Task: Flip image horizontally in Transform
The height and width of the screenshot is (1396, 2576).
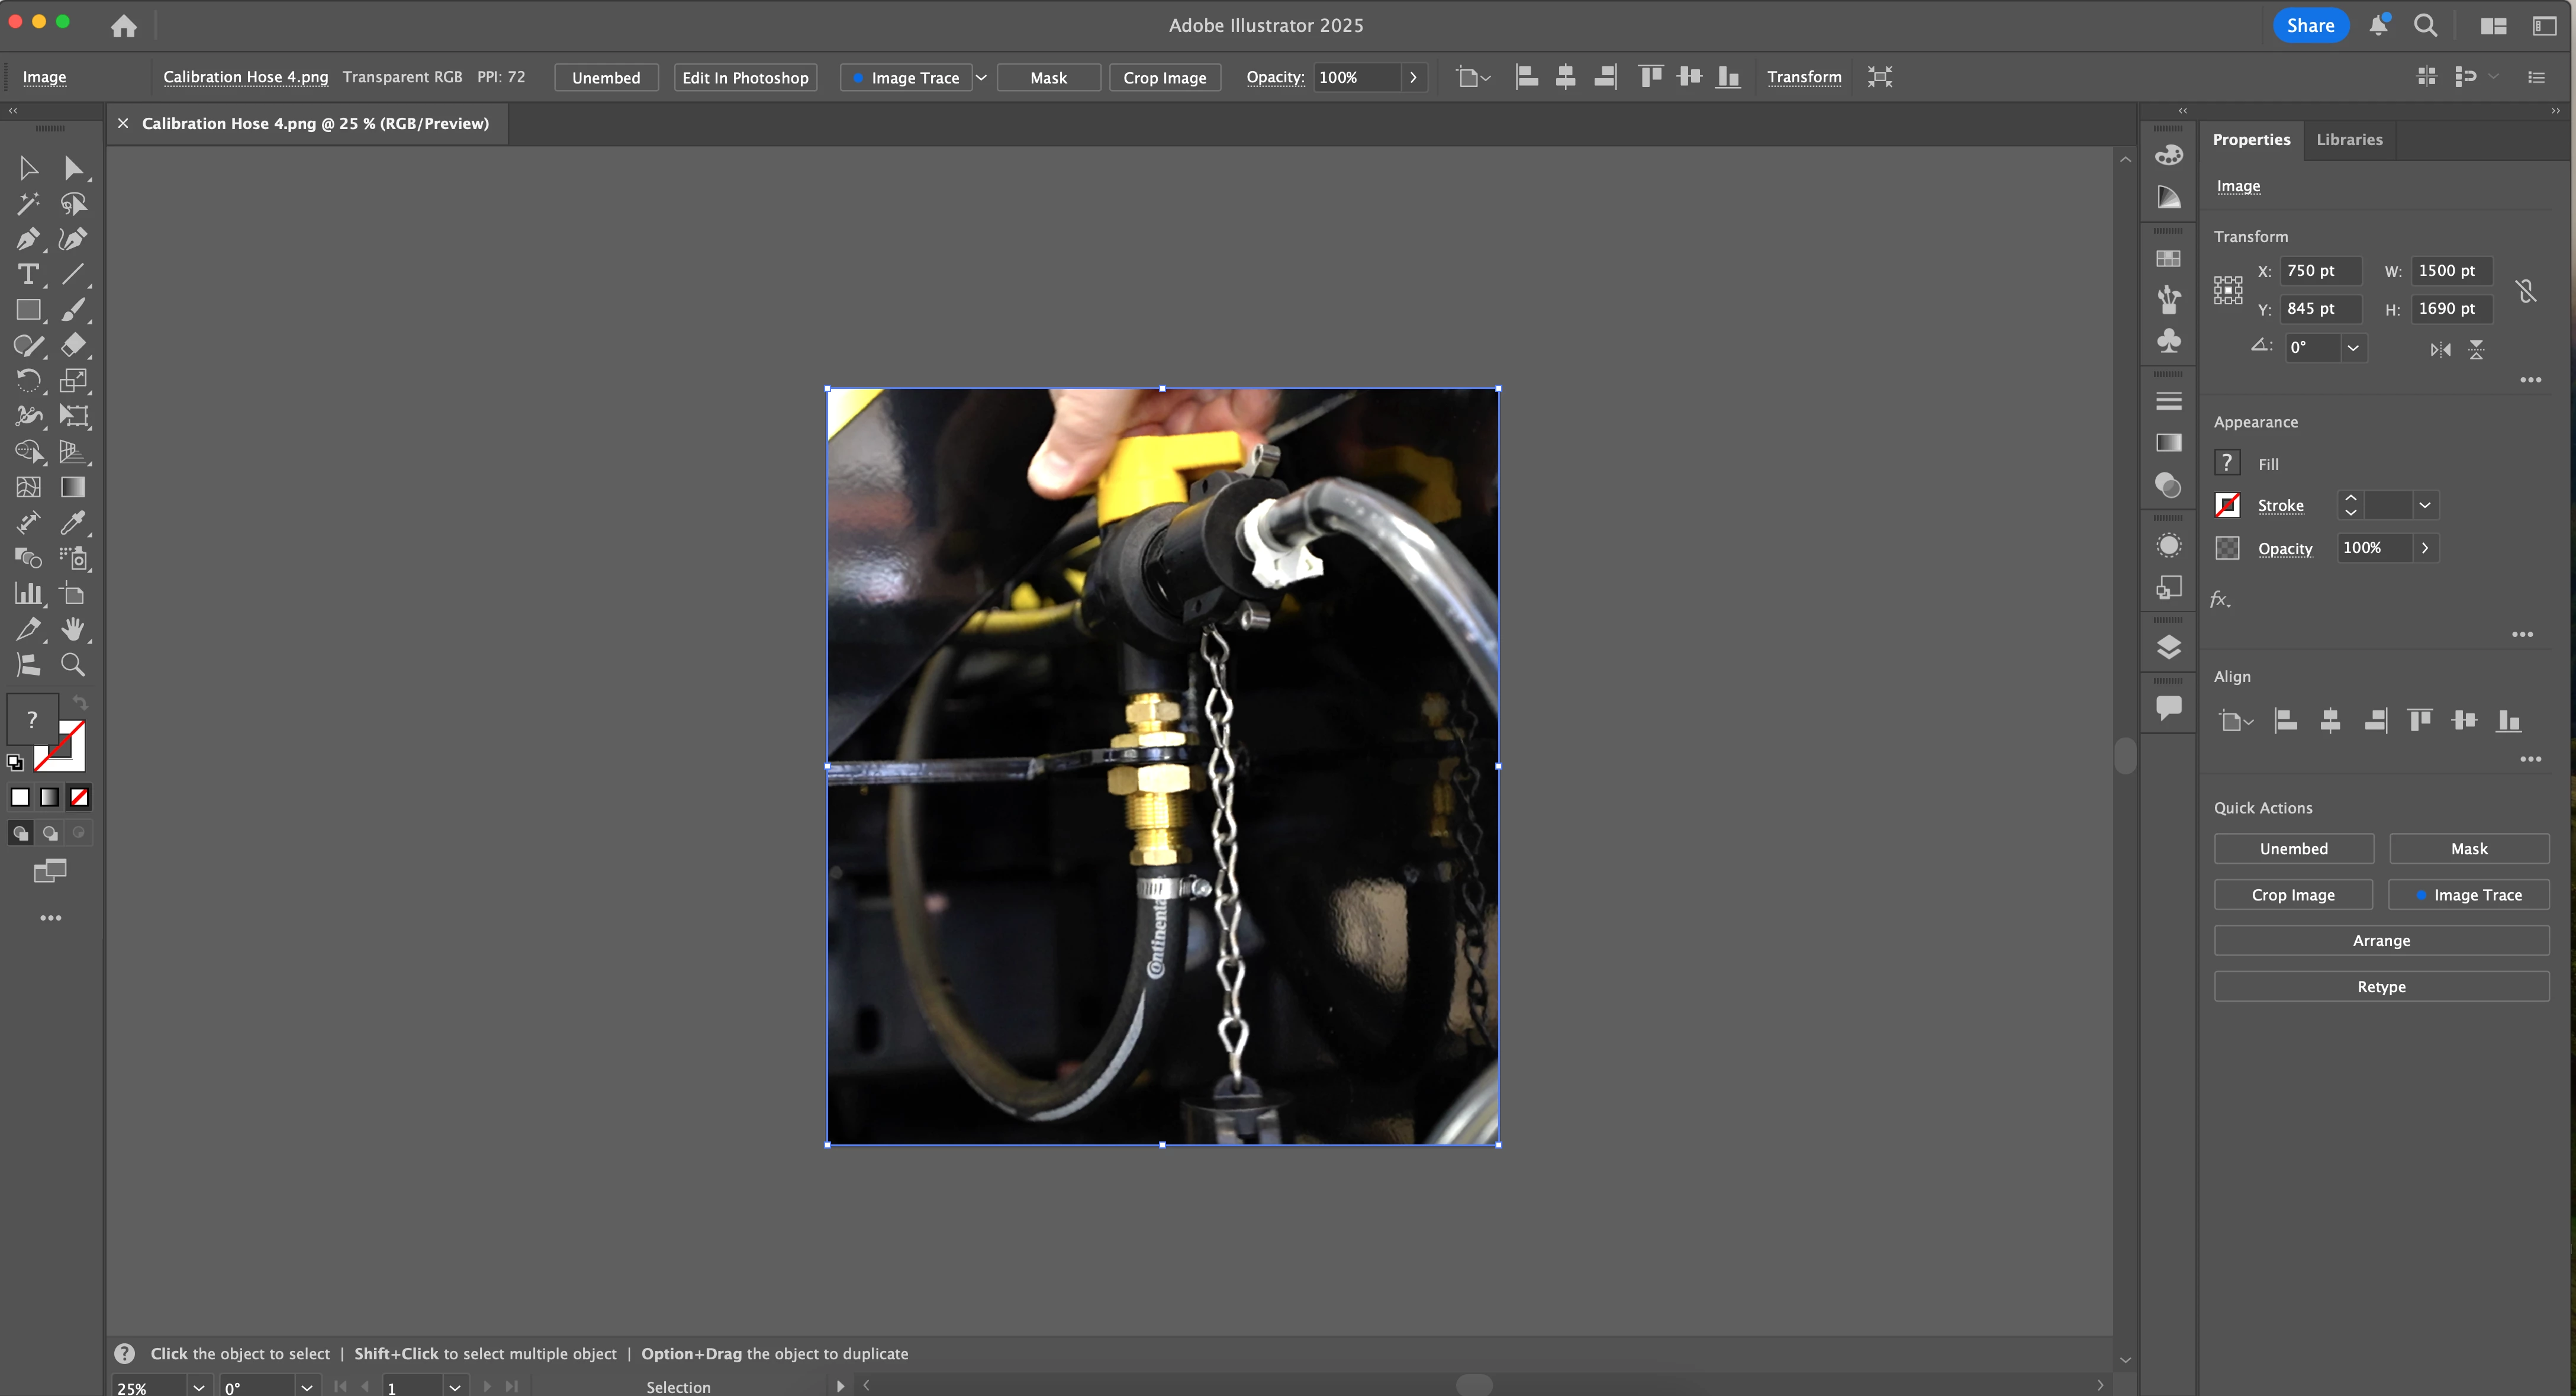Action: pos(2440,349)
